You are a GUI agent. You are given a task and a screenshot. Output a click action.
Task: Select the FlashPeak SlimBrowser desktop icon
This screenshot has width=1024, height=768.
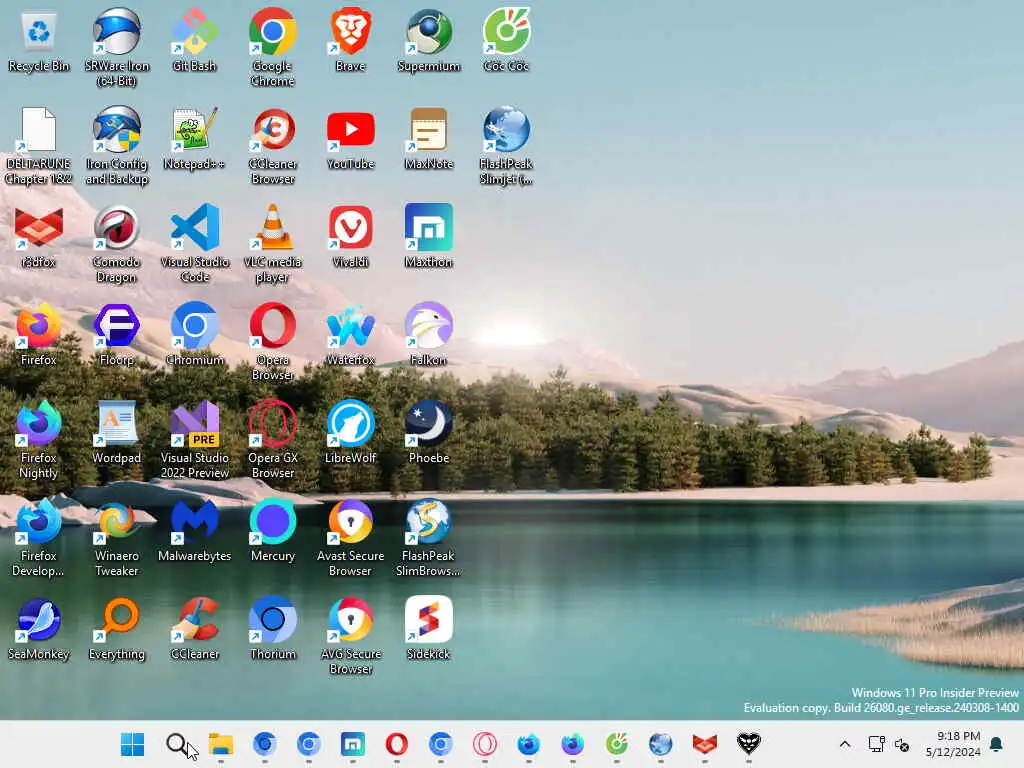pyautogui.click(x=429, y=537)
